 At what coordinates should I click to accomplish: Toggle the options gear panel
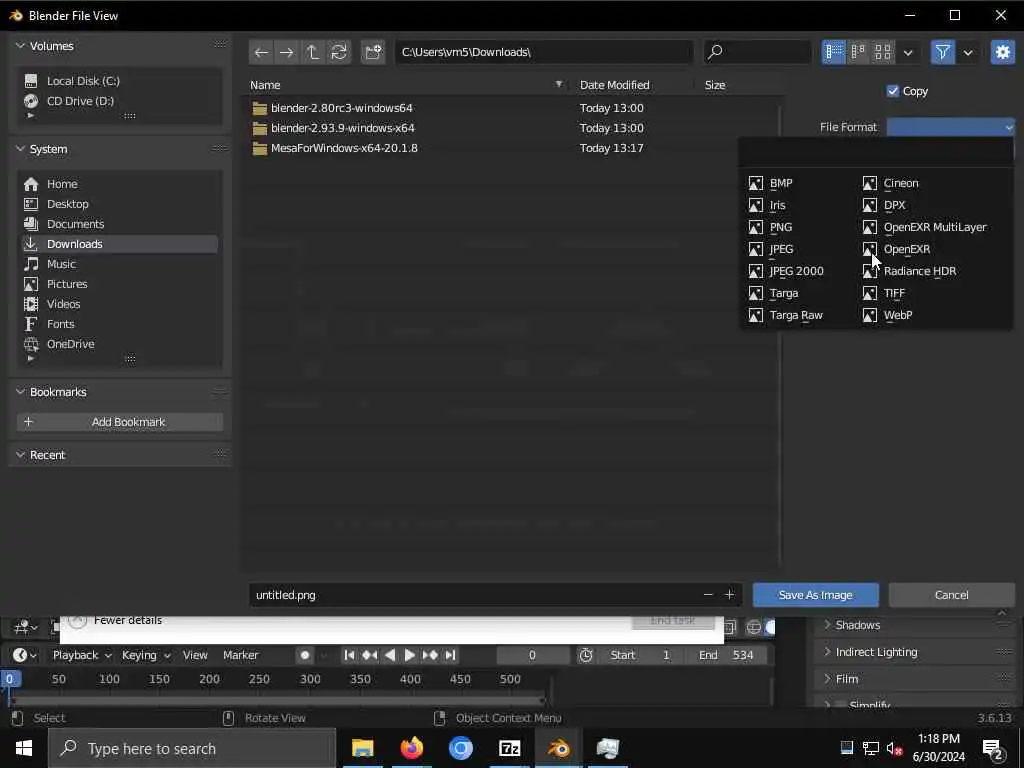pos(1002,52)
